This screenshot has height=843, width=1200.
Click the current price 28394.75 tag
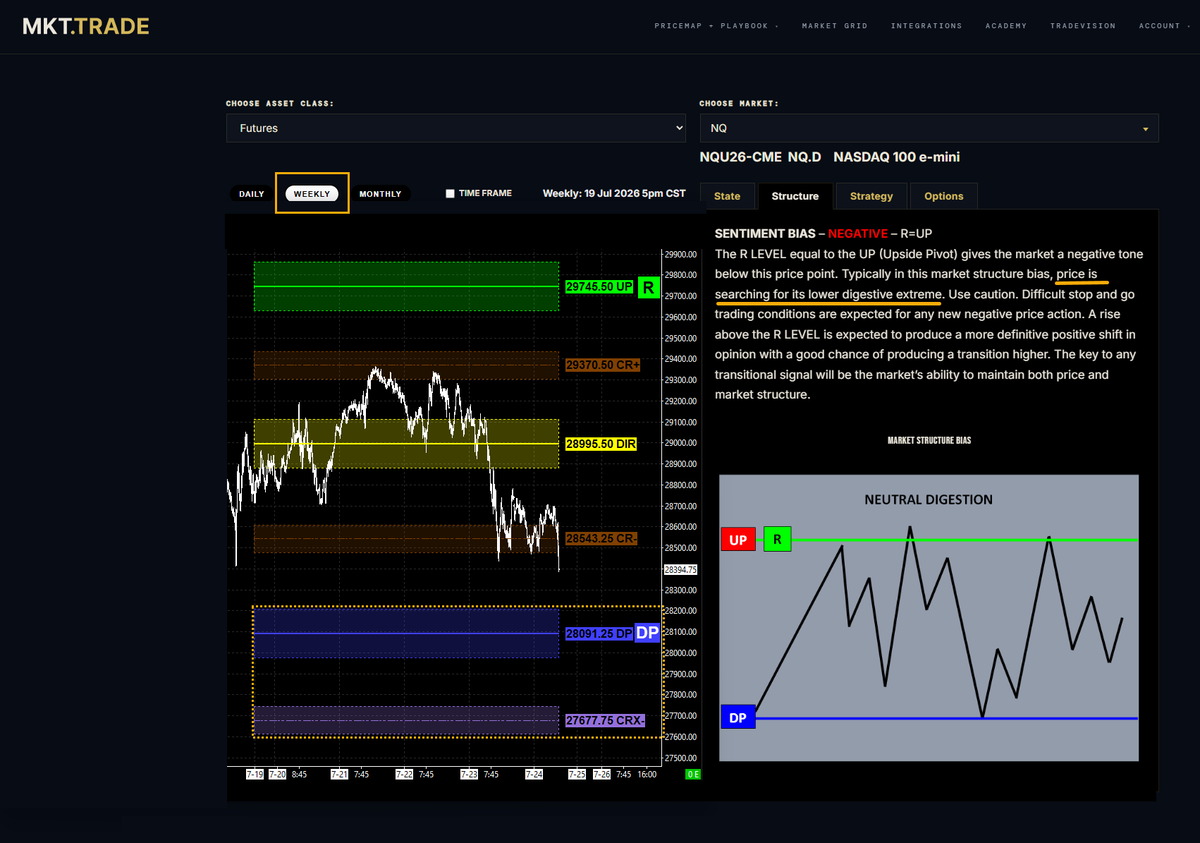680,570
